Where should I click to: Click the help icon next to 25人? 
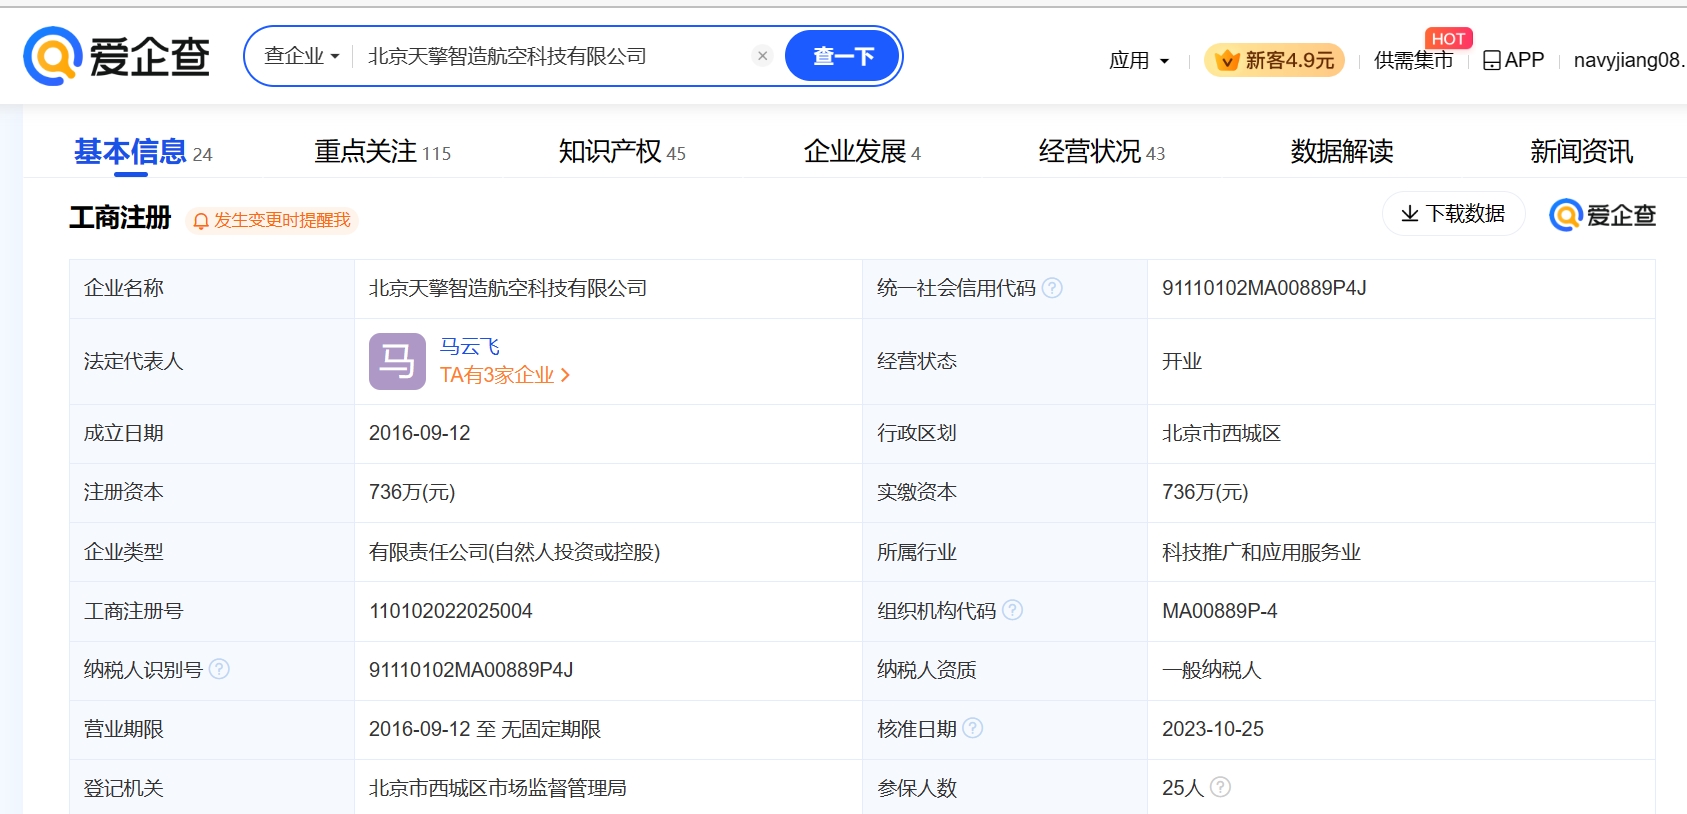pyautogui.click(x=1220, y=787)
